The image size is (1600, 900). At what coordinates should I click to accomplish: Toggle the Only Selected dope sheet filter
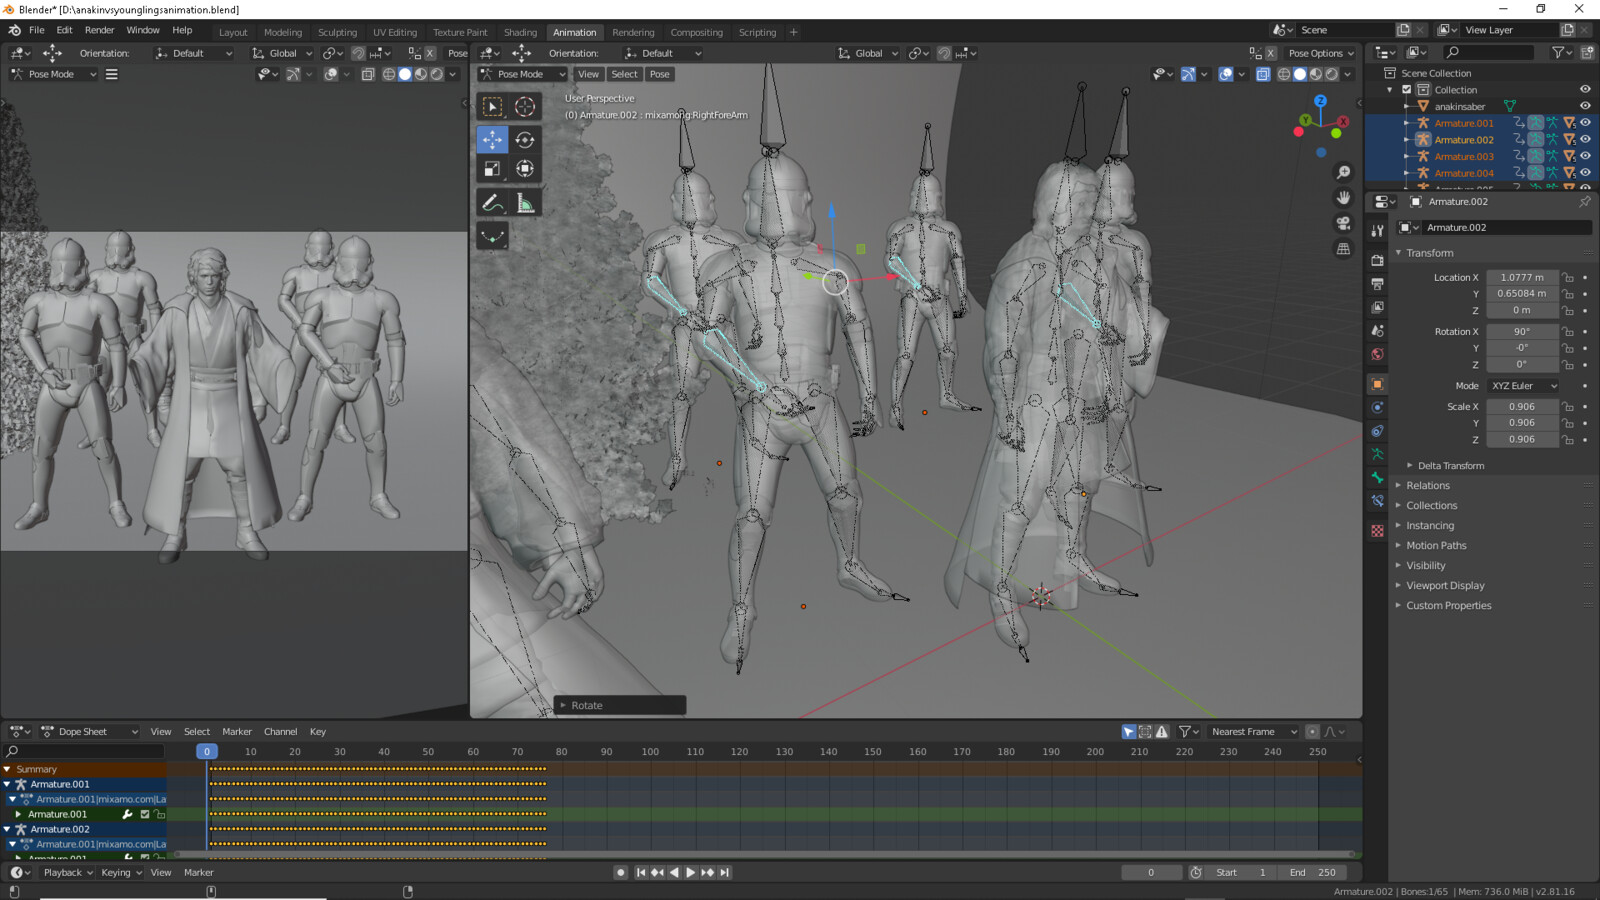[x=1128, y=731]
